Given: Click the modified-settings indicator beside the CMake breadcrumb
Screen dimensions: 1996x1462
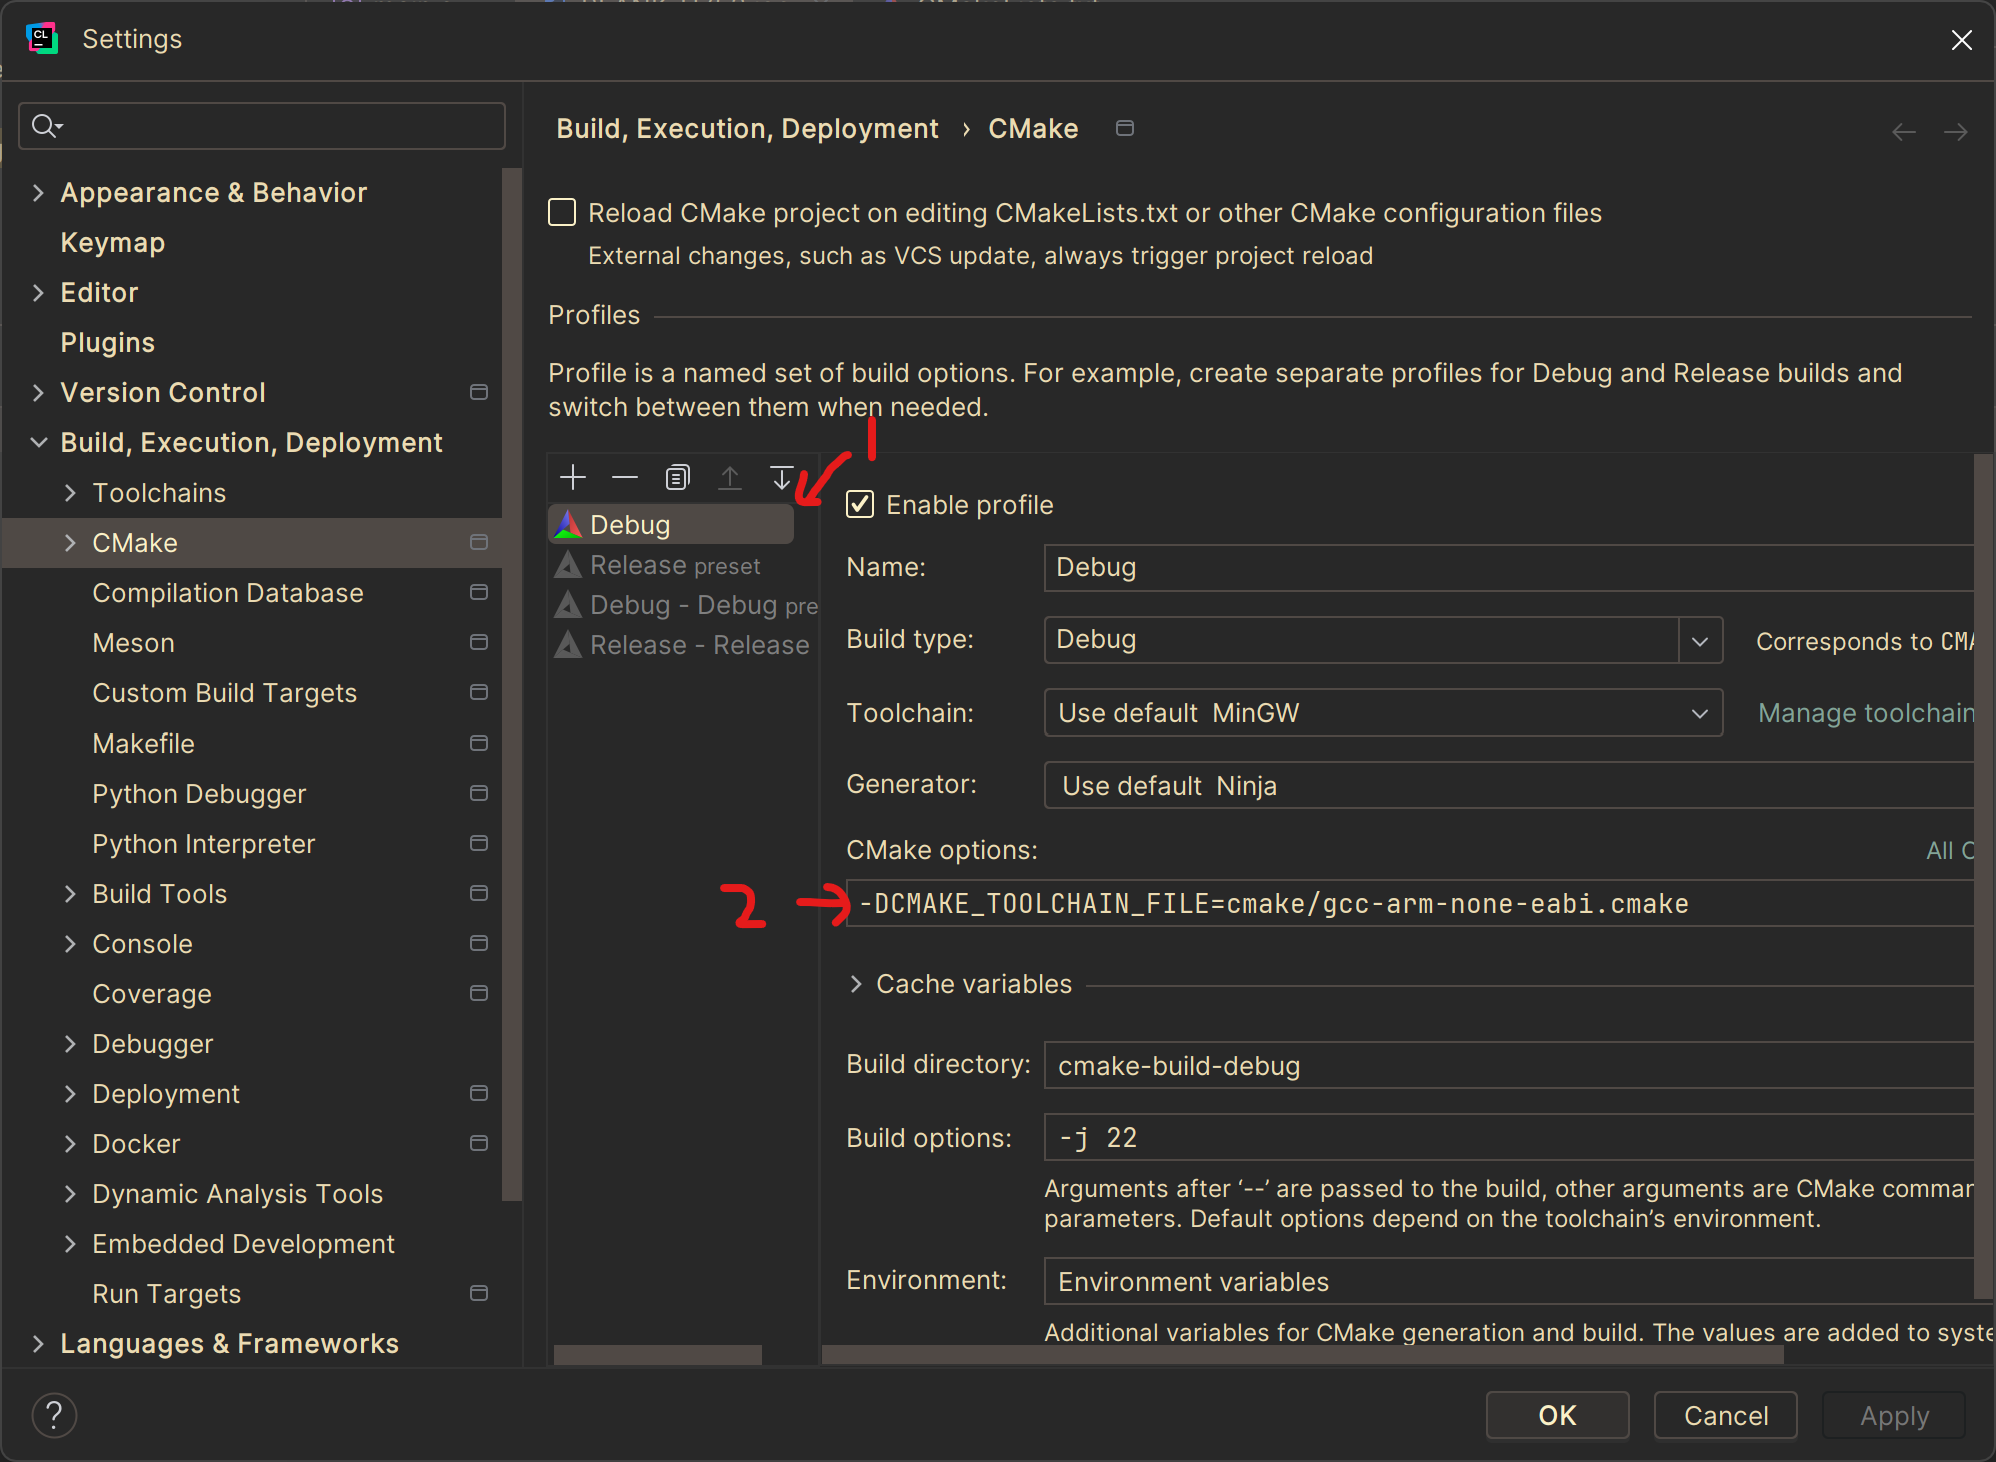Looking at the screenshot, I should pyautogui.click(x=1124, y=128).
